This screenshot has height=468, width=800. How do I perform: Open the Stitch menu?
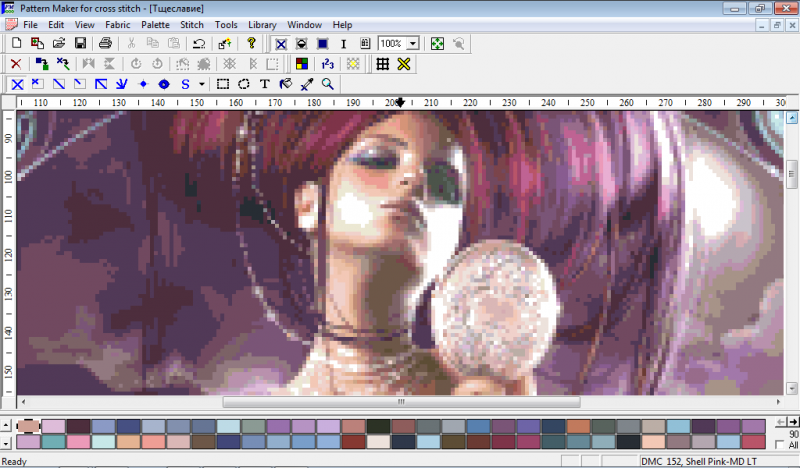192,24
